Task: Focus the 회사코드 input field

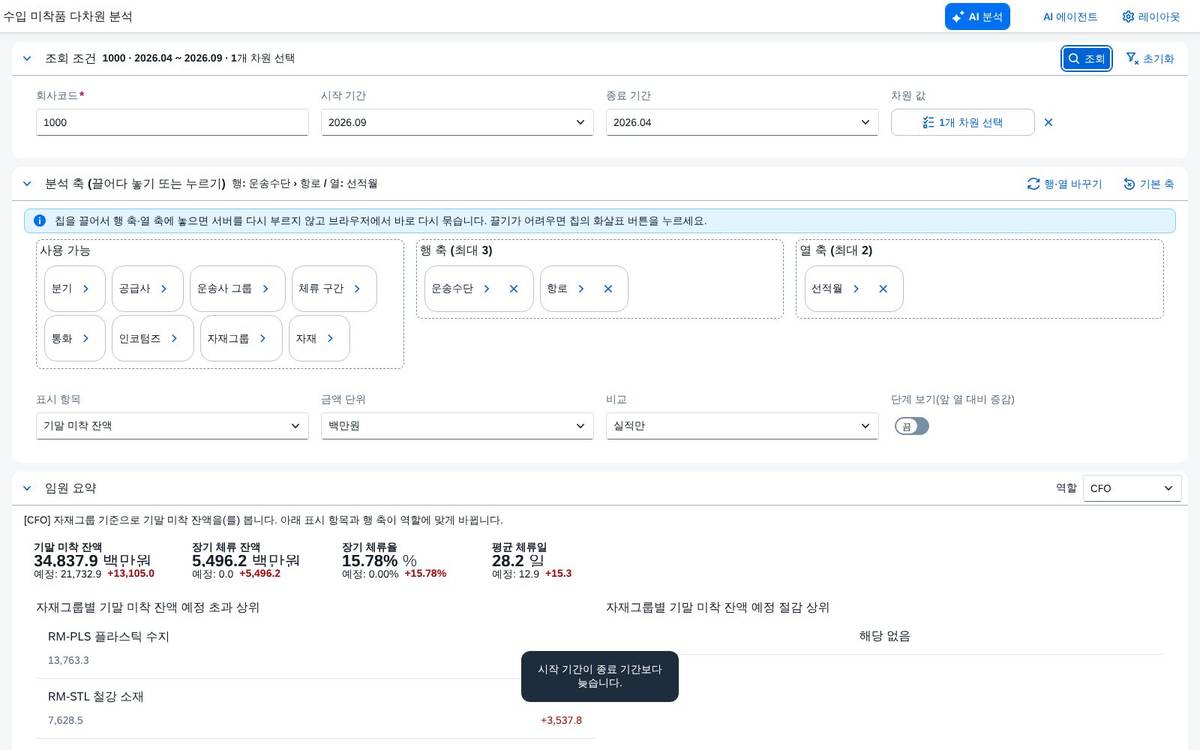Action: (172, 122)
